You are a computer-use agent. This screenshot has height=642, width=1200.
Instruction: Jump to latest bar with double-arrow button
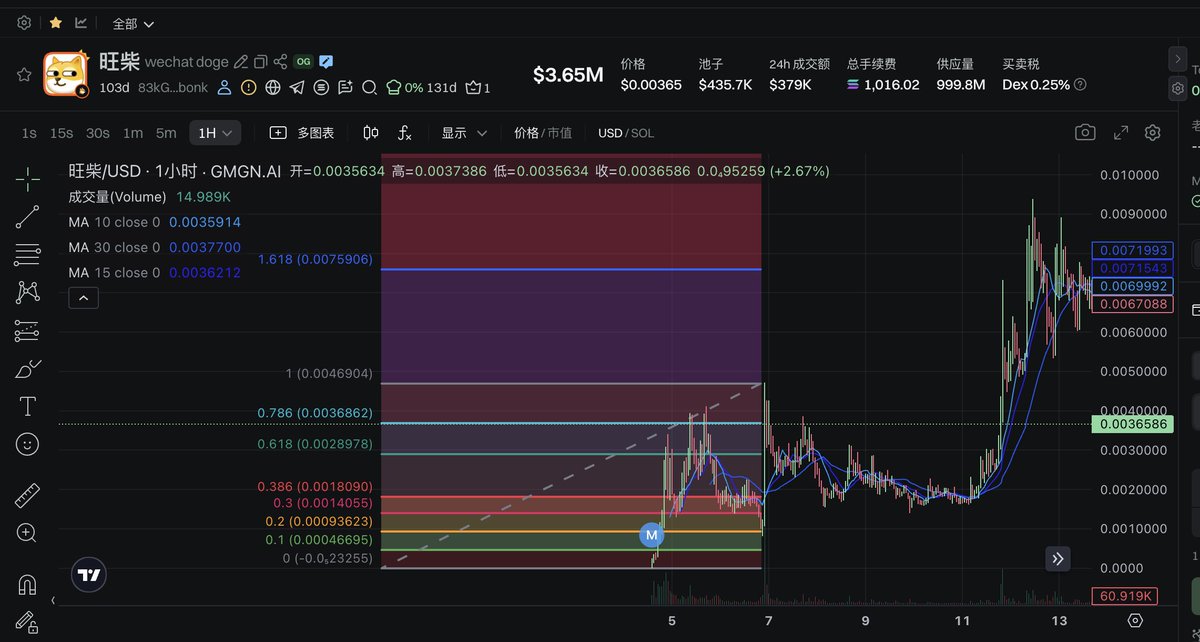coord(1058,559)
